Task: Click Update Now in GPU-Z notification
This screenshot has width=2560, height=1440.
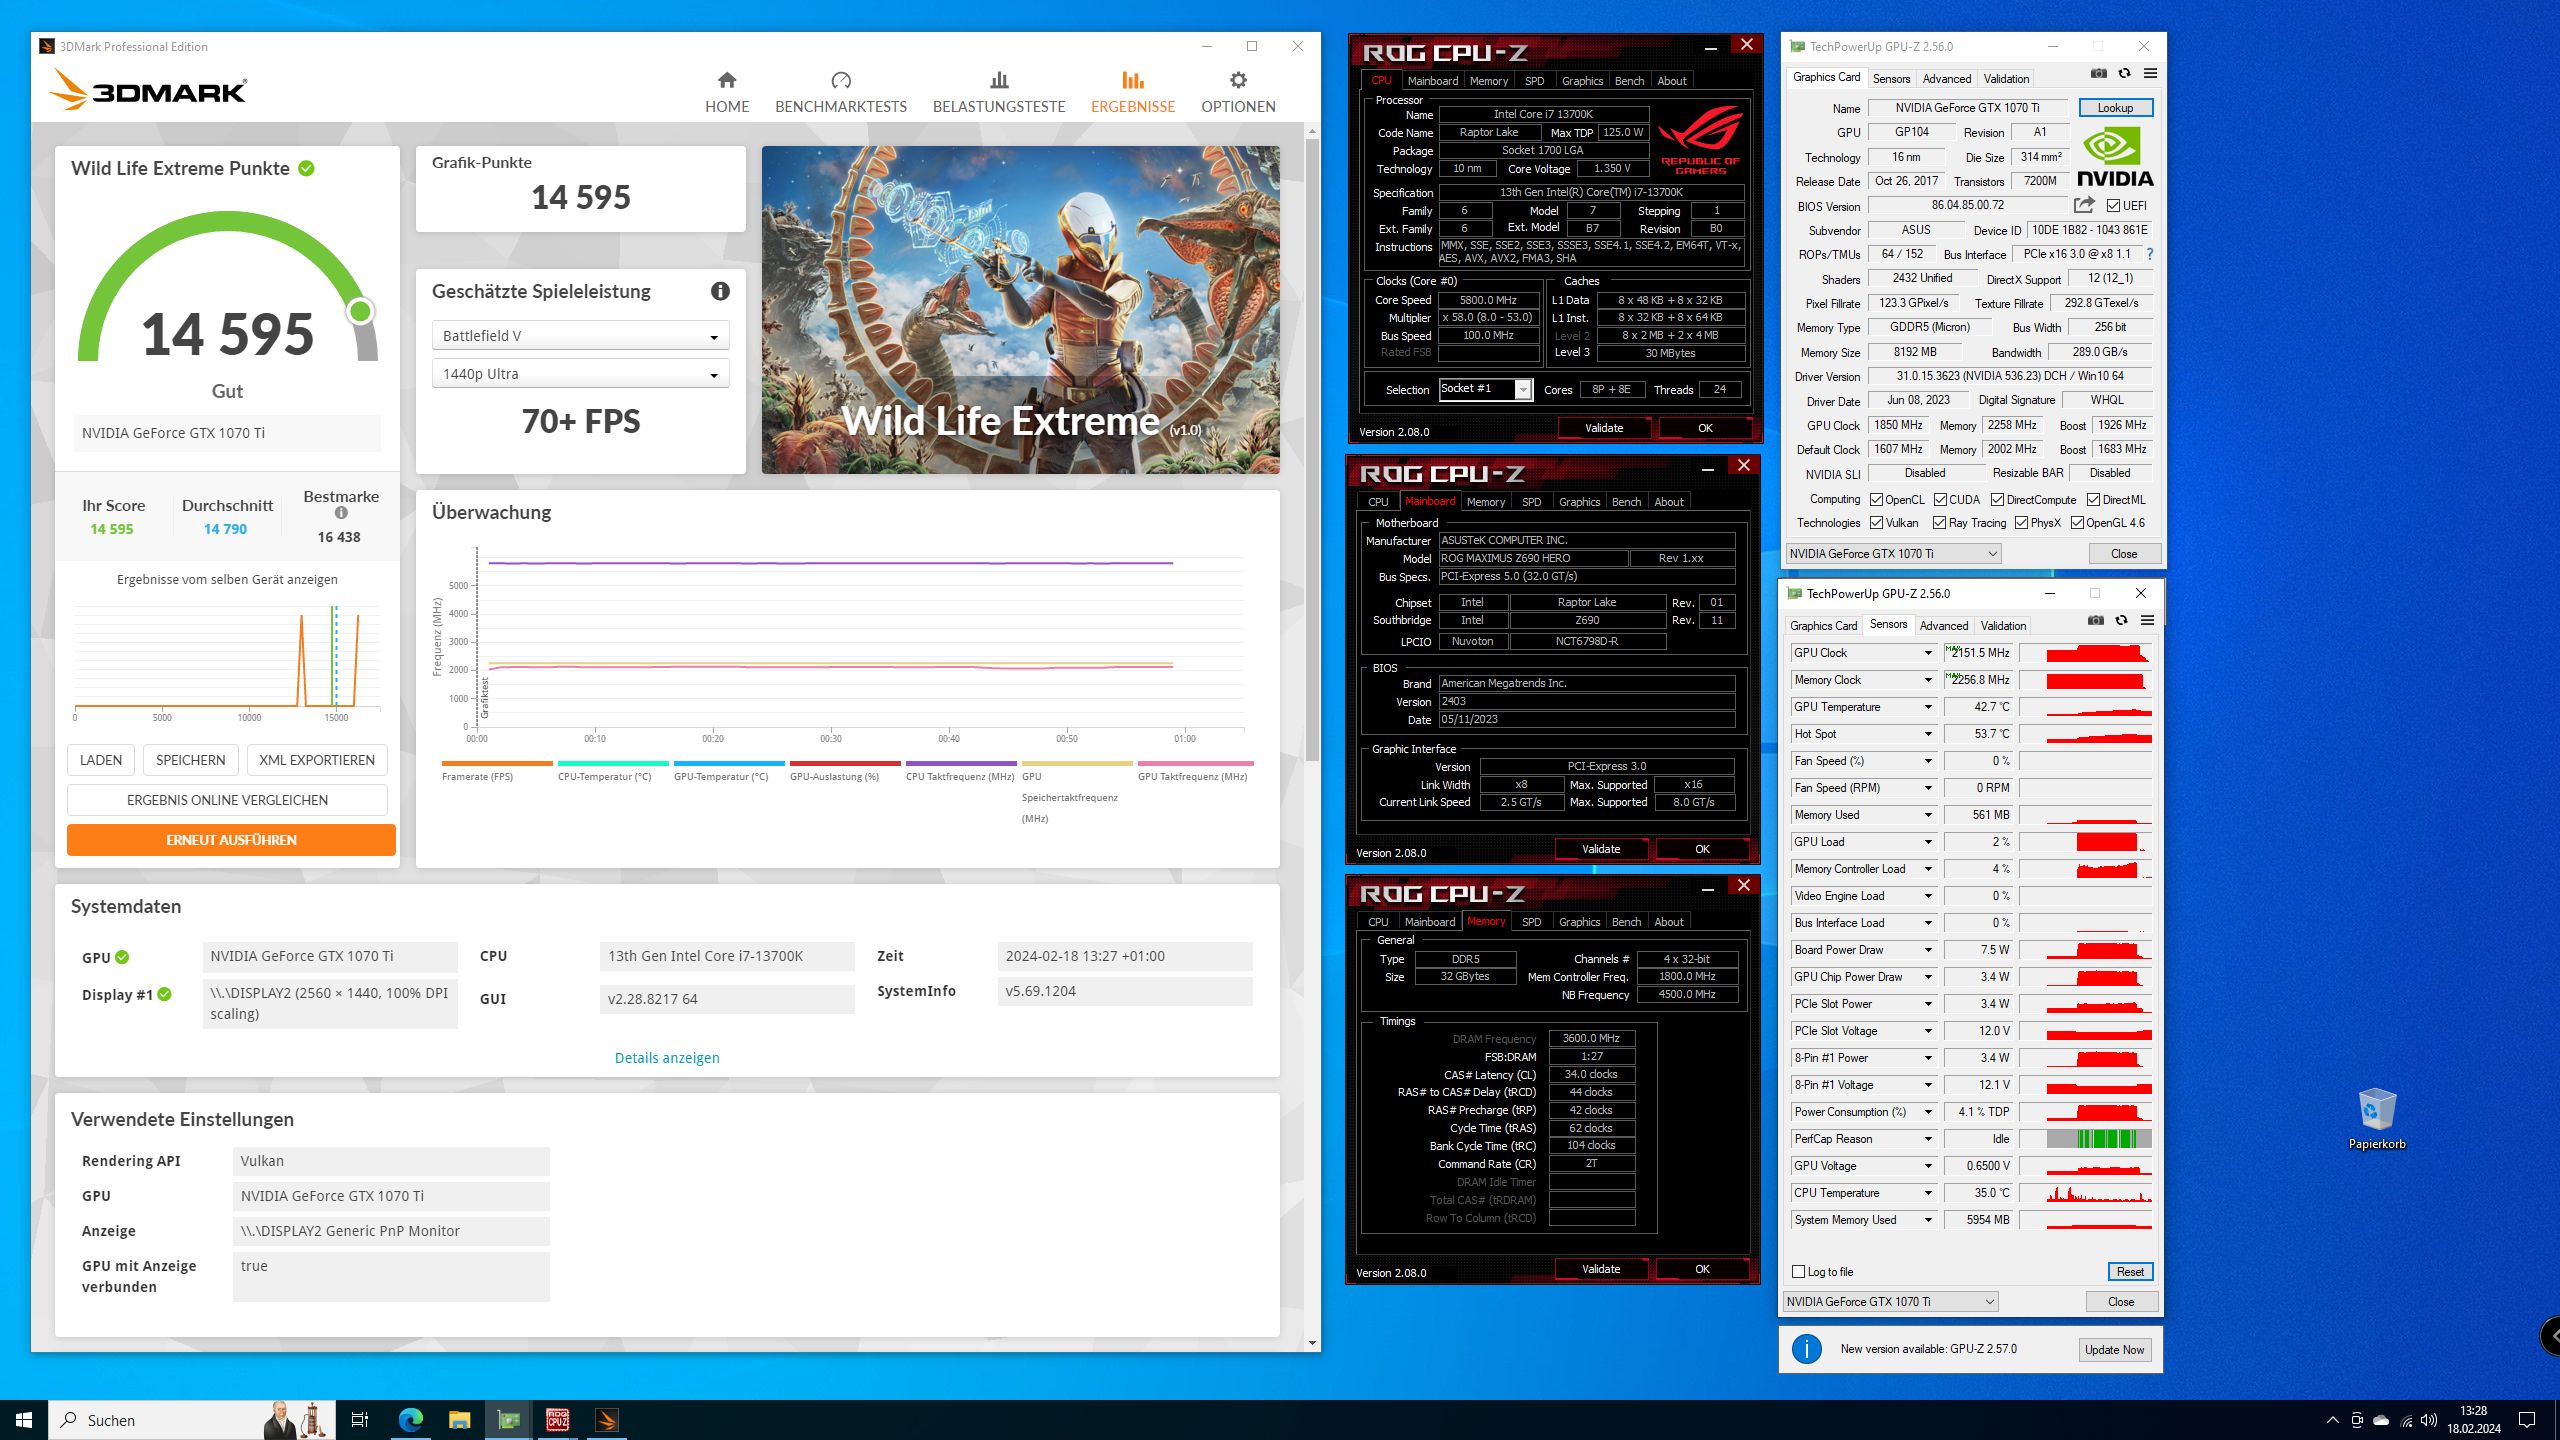Action: click(2114, 1350)
